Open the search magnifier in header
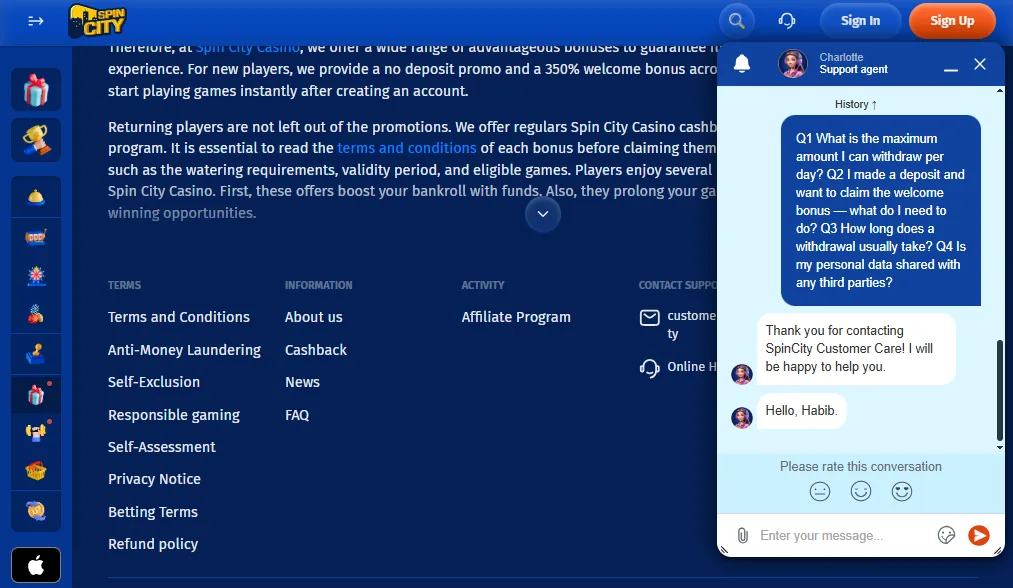The image size is (1013, 588). point(736,21)
